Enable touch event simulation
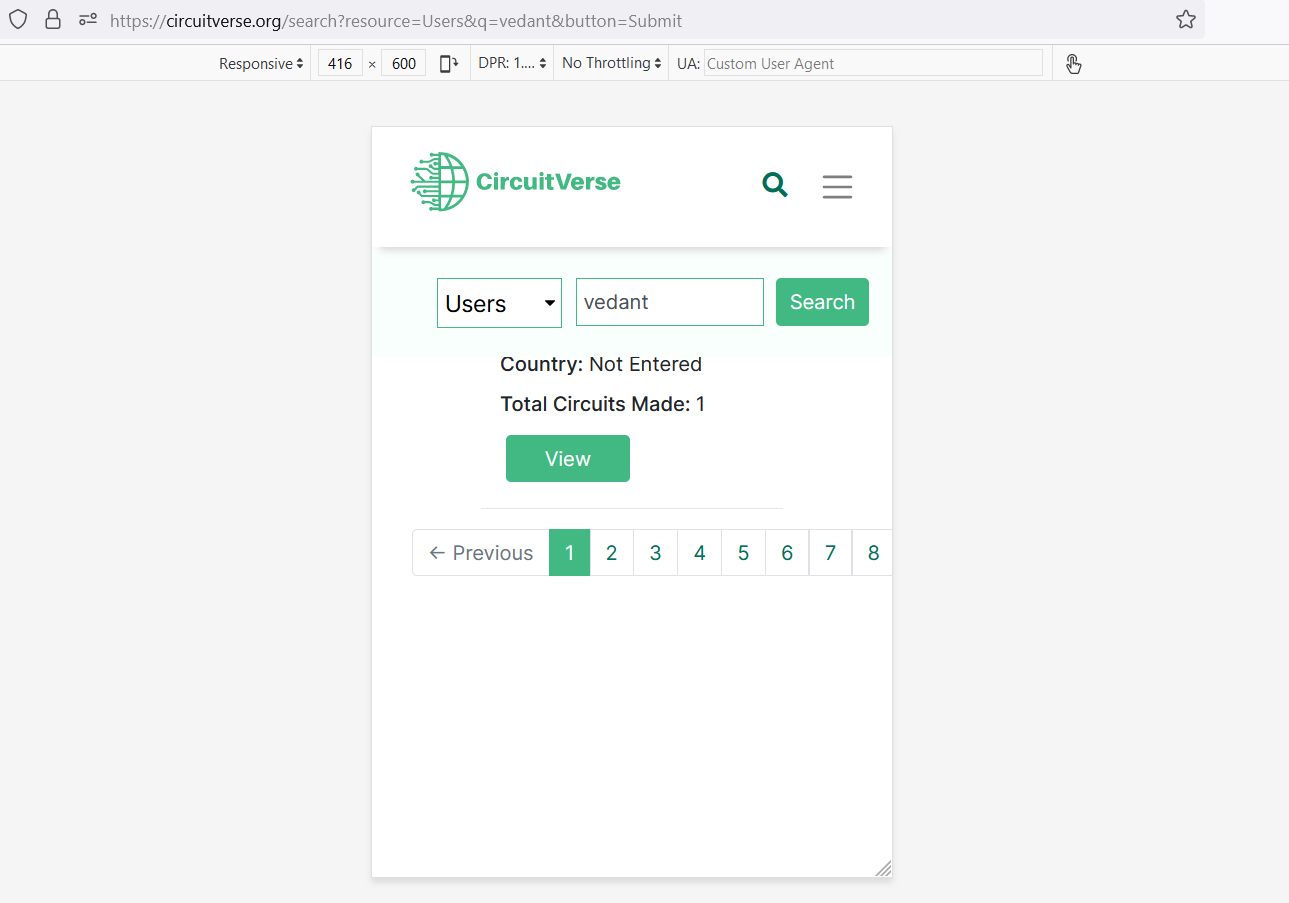The width and height of the screenshot is (1289, 903). 1073,63
